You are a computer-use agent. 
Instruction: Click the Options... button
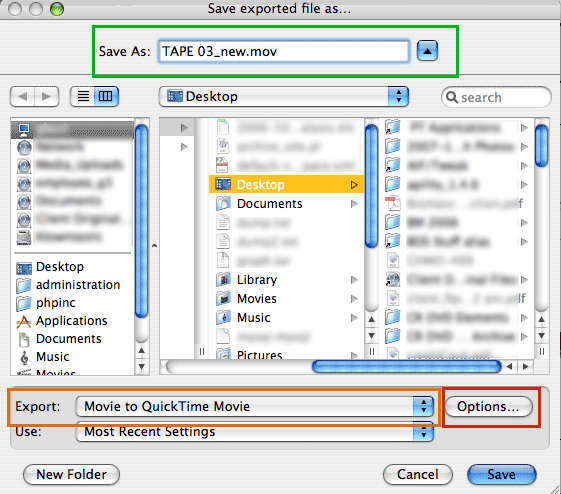[488, 407]
